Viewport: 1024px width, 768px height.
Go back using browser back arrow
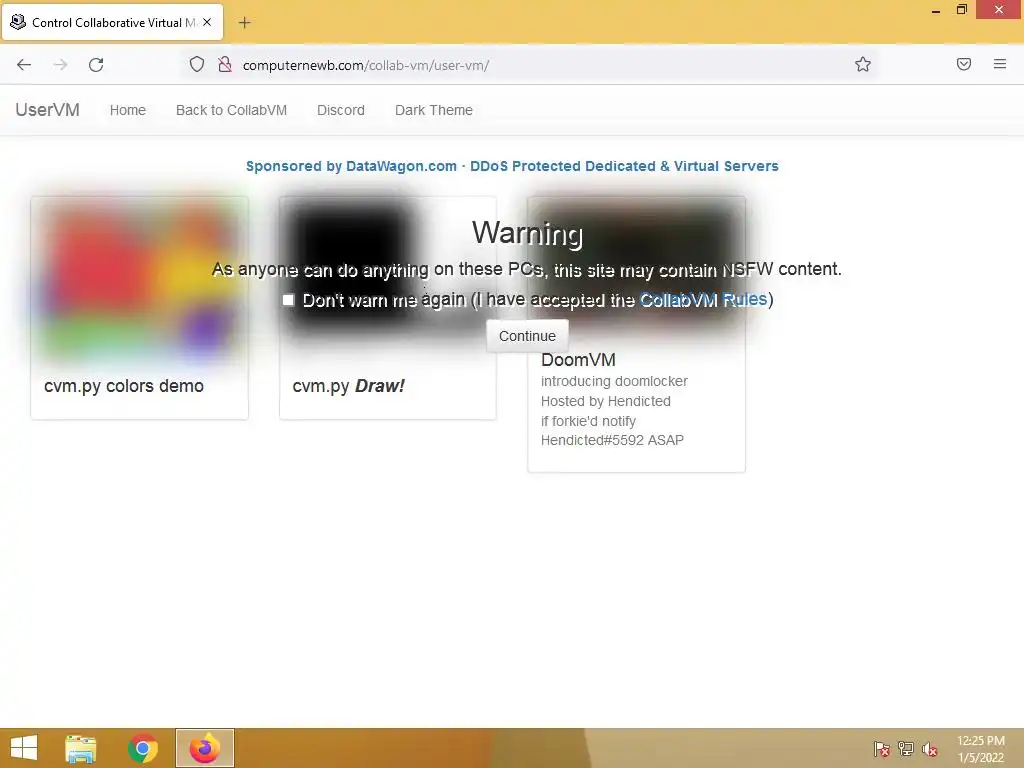[x=24, y=65]
